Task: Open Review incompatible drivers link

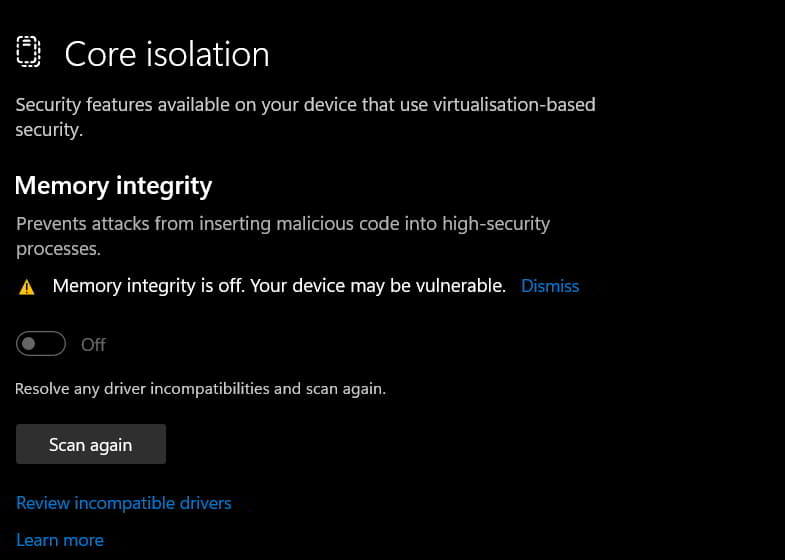Action: click(x=124, y=502)
